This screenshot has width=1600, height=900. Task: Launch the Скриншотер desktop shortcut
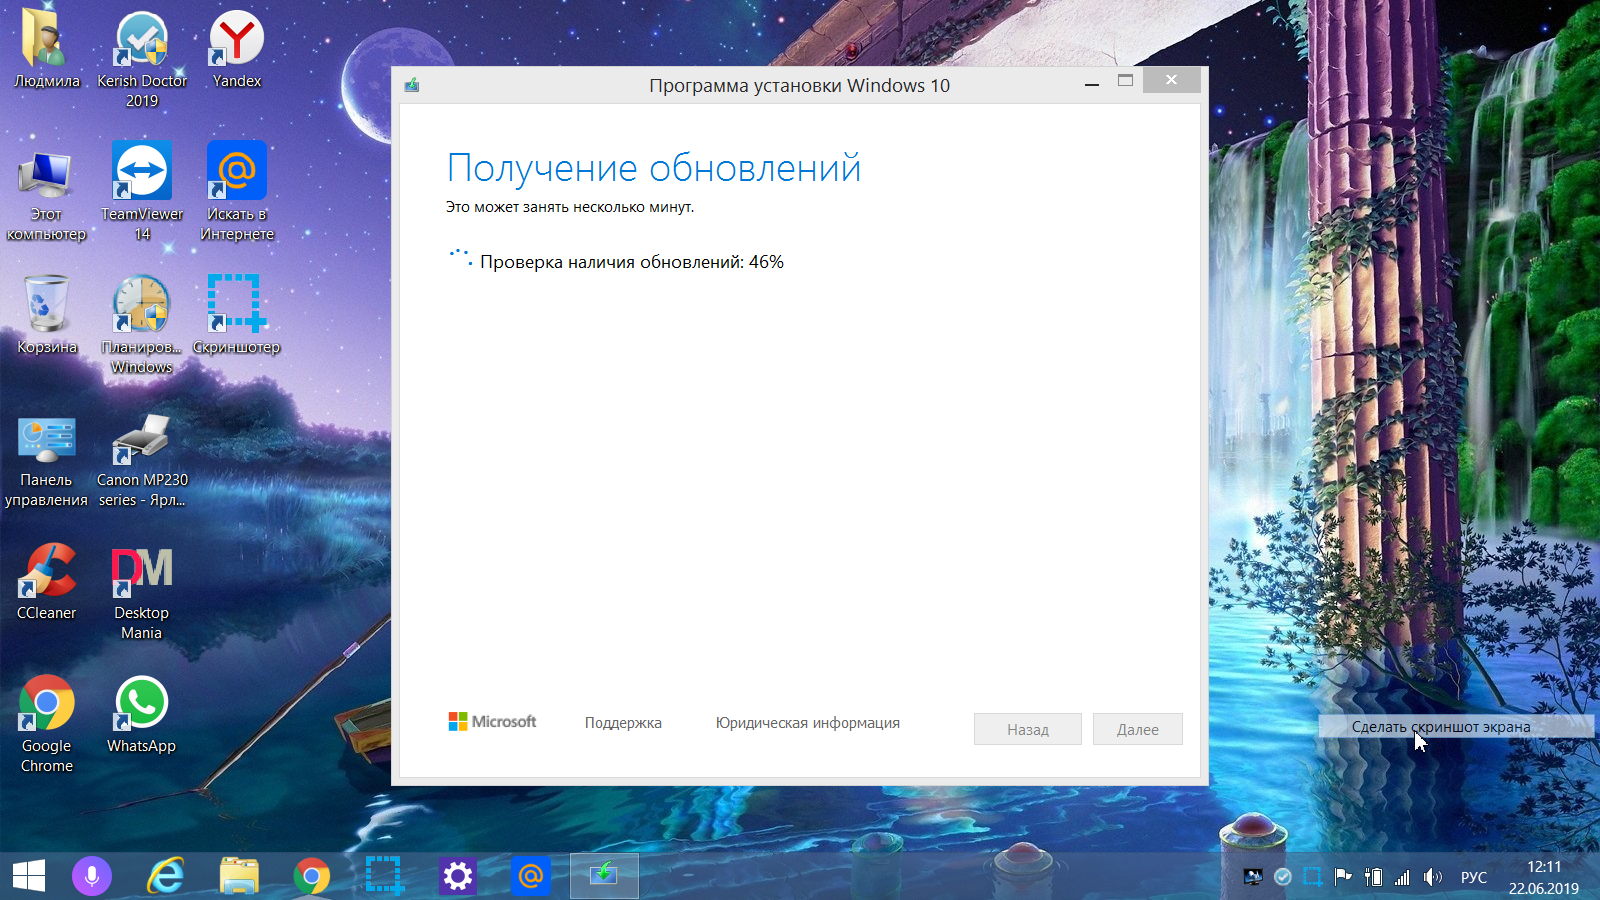pos(237,314)
